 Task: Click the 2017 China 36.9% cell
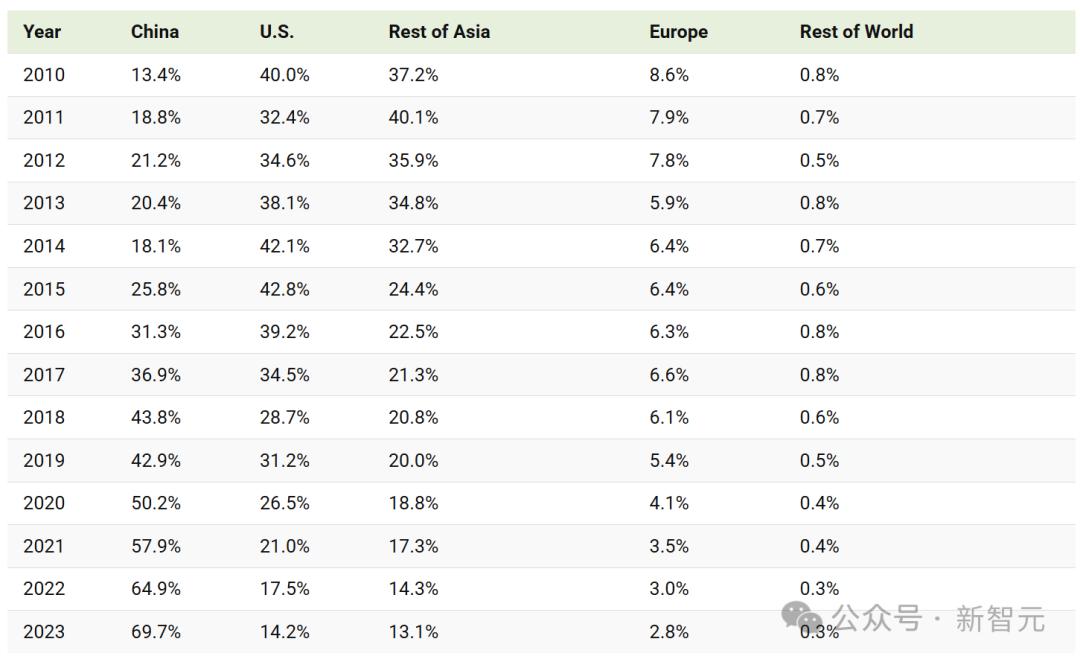click(156, 375)
